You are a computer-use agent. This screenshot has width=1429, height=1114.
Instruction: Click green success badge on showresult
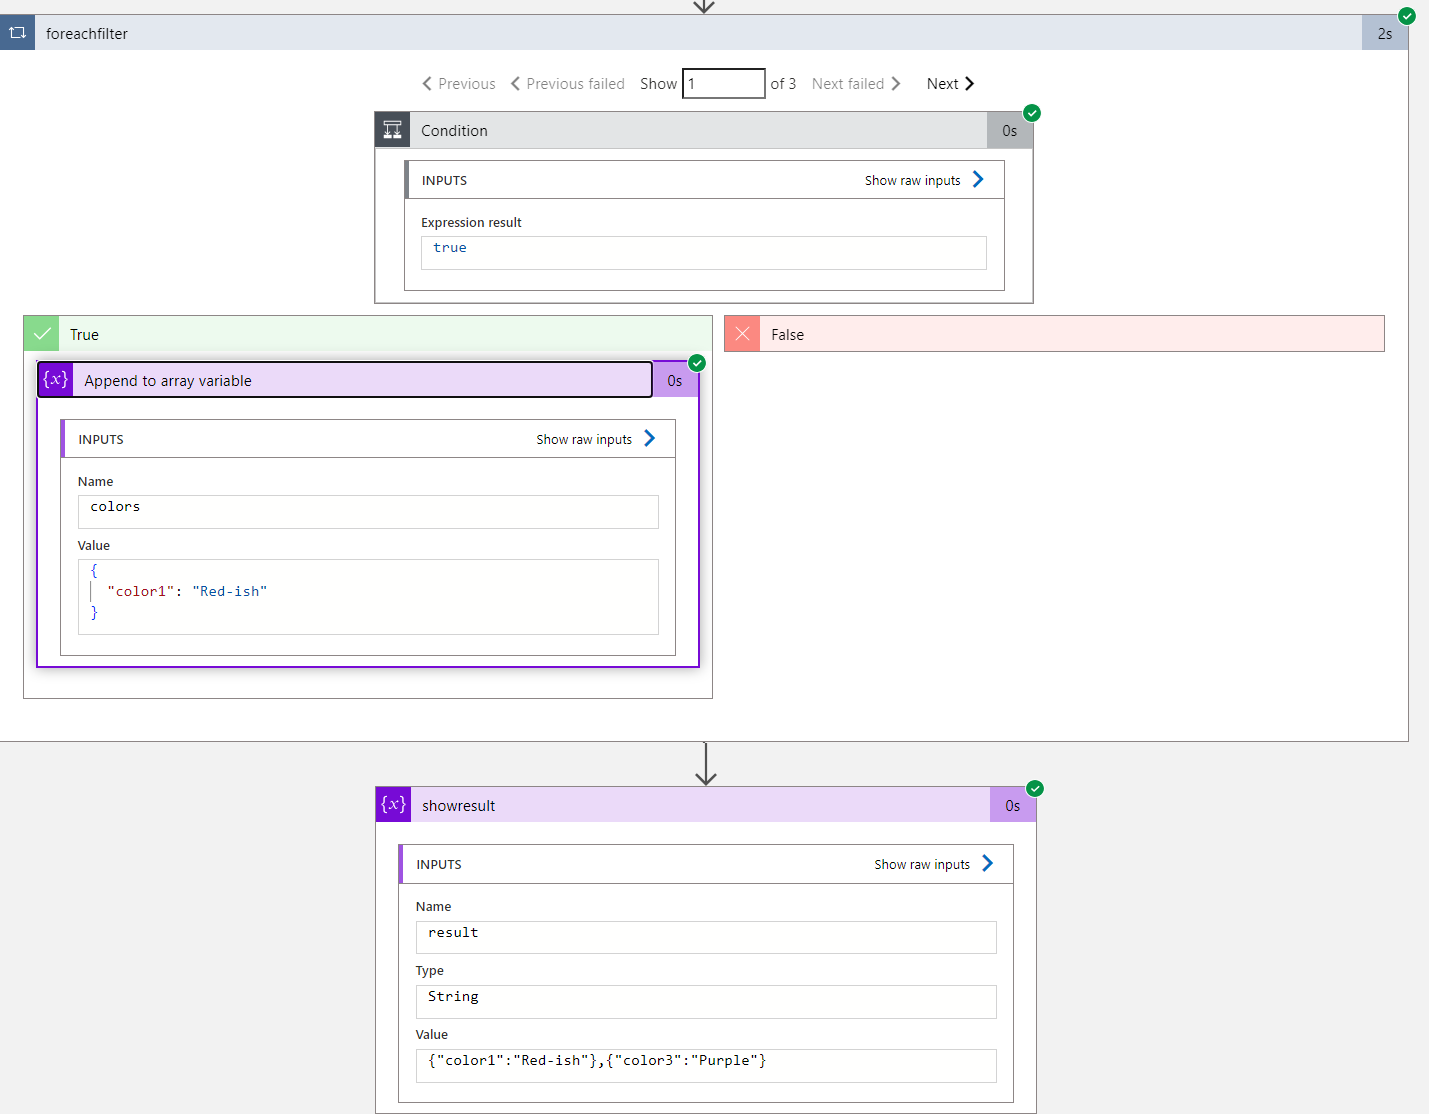click(x=1035, y=789)
